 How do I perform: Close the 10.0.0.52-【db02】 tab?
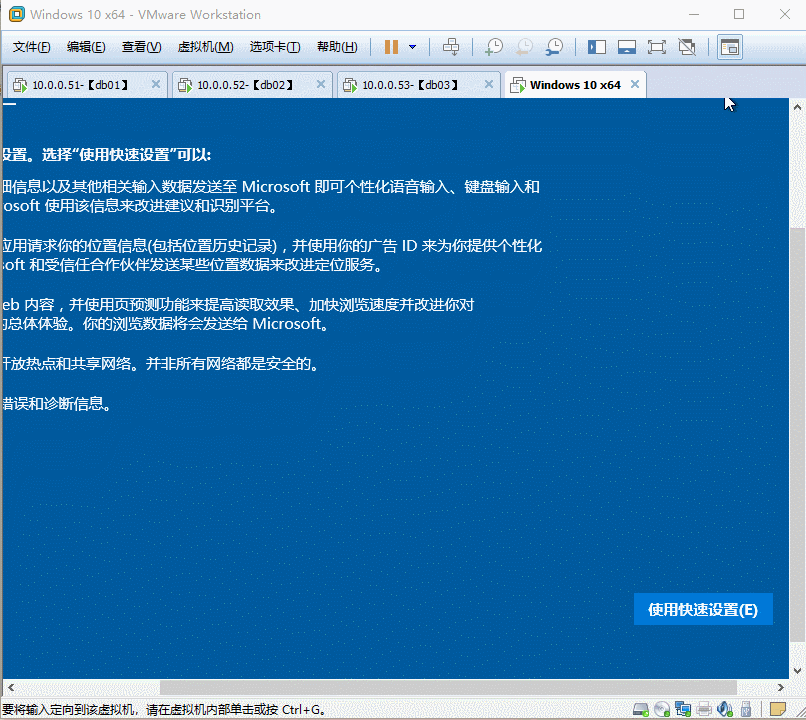point(321,84)
